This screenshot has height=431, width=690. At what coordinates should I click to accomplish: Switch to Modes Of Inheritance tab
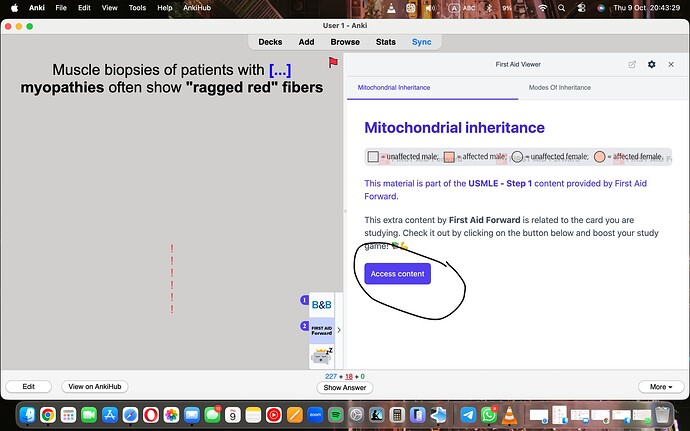560,88
